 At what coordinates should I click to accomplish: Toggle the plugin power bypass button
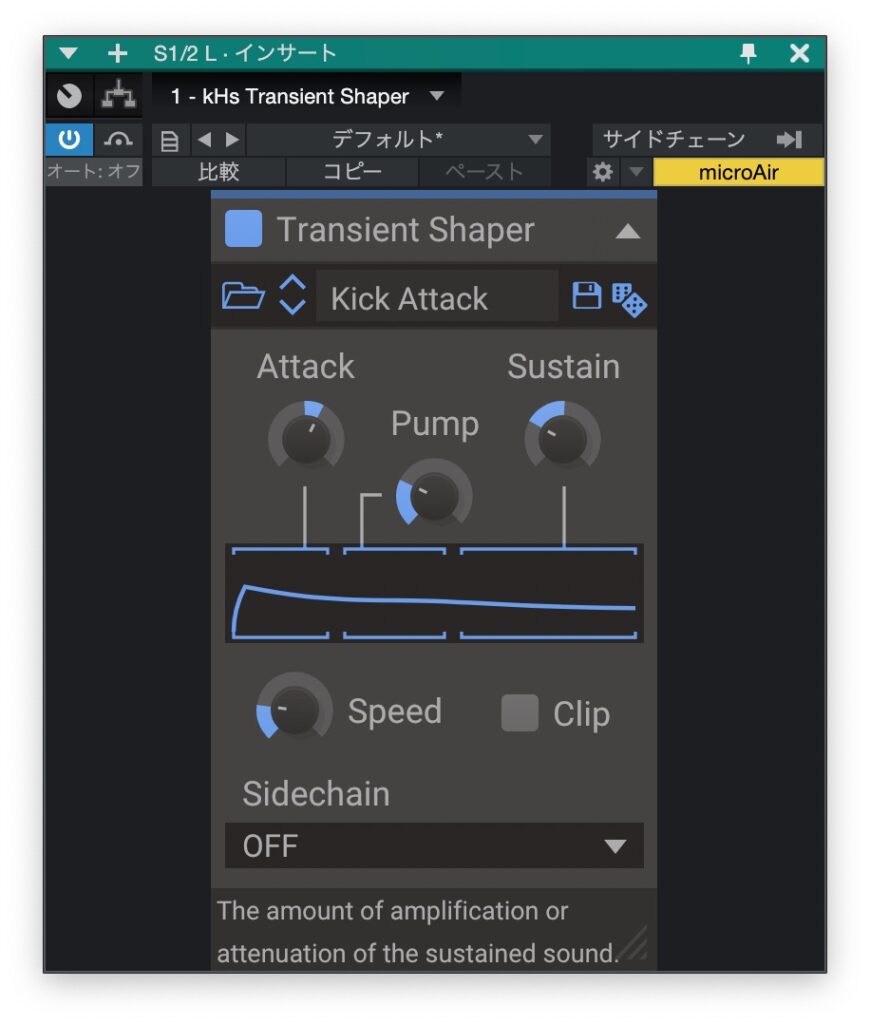coord(69,139)
